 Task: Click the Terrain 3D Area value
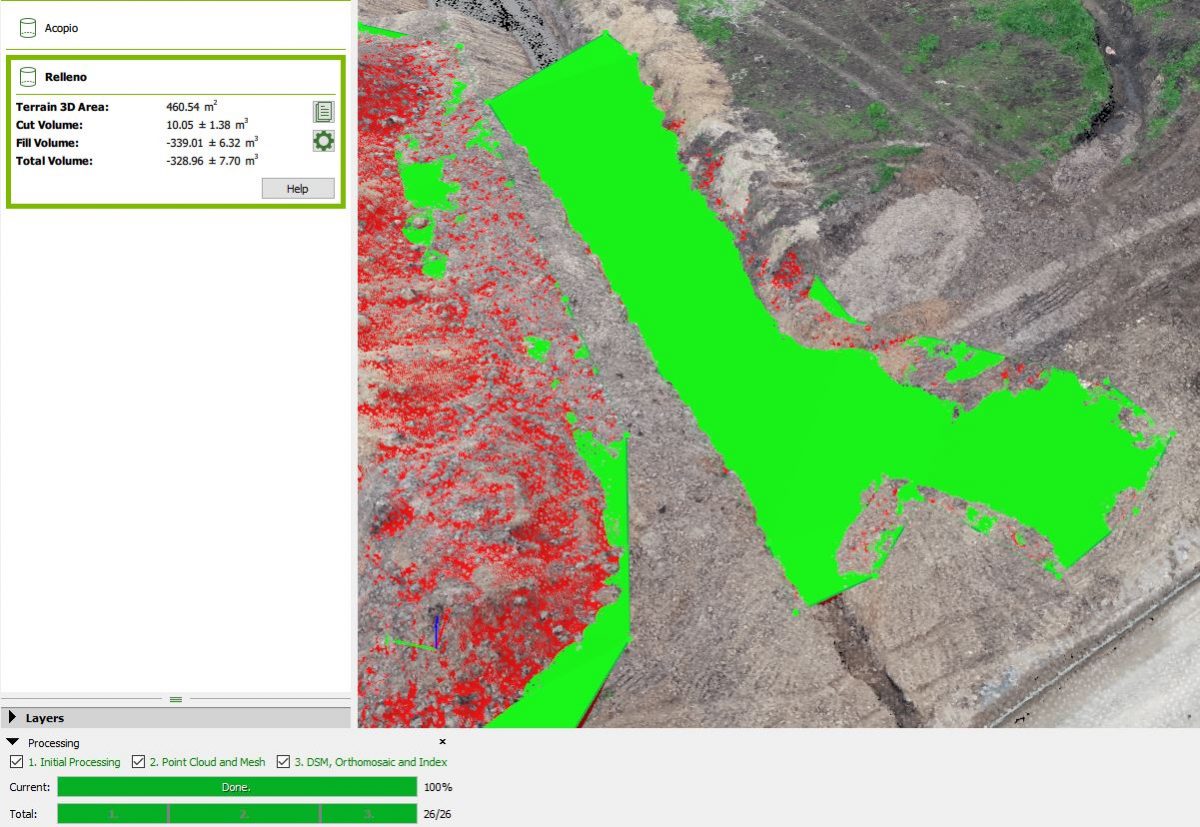click(191, 106)
